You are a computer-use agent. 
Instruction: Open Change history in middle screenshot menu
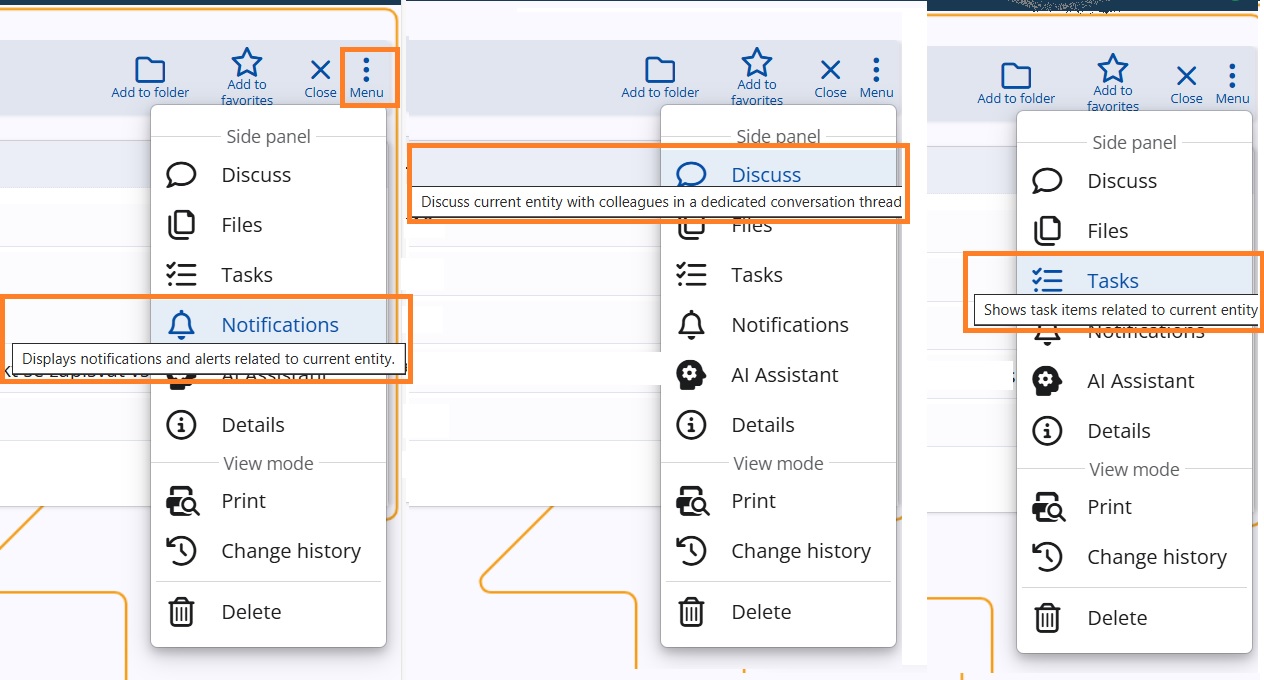(778, 551)
